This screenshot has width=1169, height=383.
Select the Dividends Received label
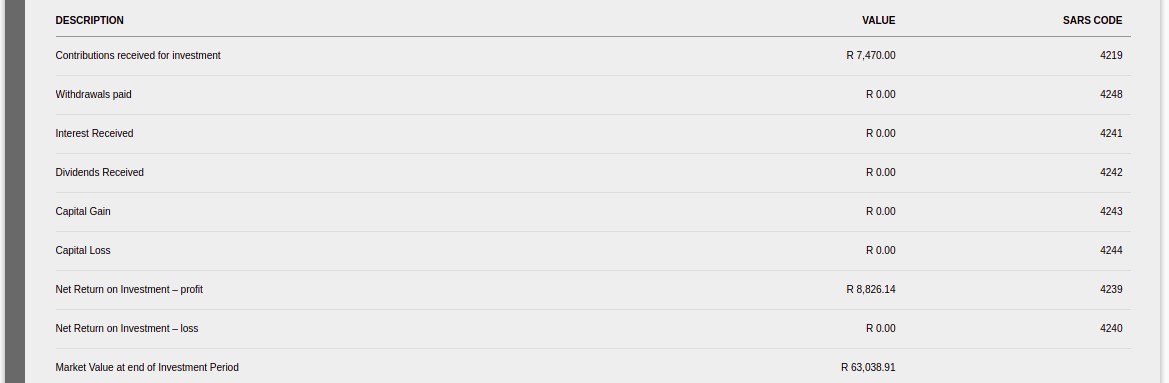(99, 172)
